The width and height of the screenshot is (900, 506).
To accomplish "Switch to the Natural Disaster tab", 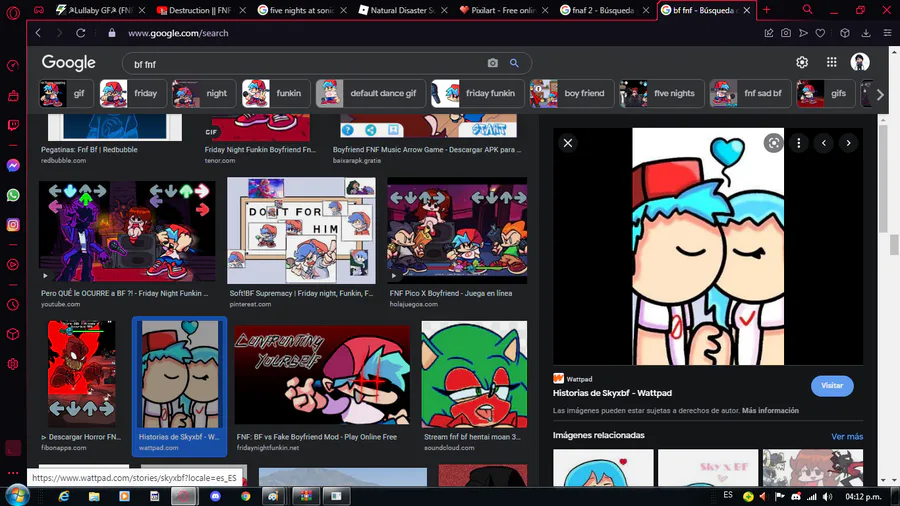I will pos(402,10).
